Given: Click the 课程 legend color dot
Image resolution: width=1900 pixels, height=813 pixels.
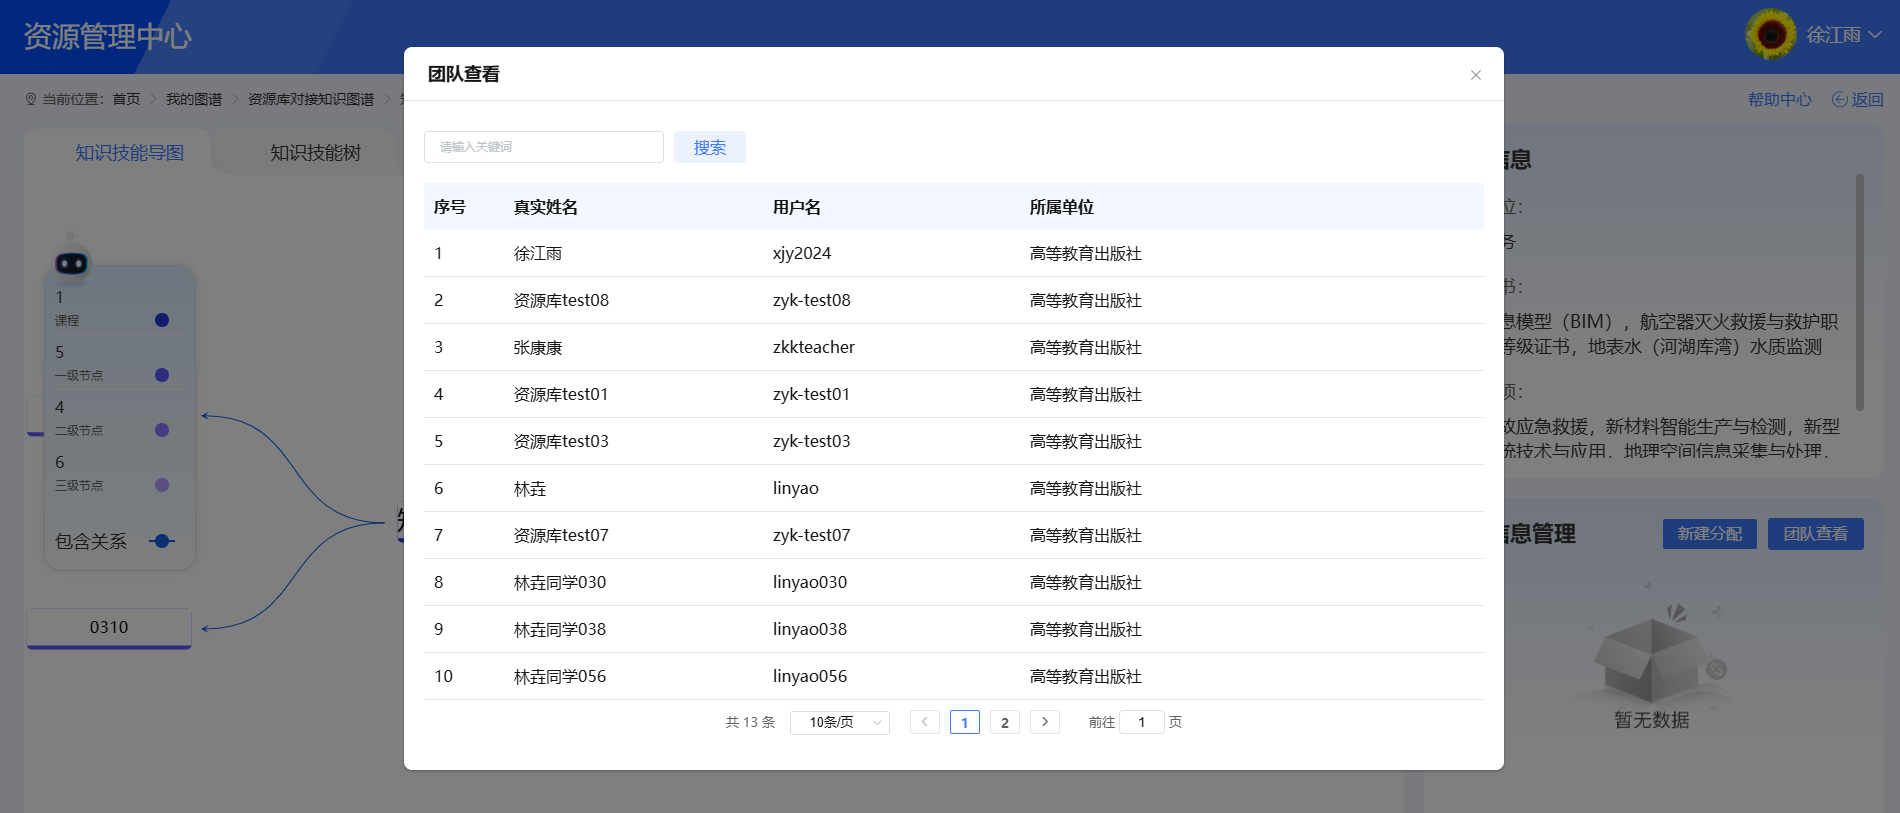Looking at the screenshot, I should 162,320.
